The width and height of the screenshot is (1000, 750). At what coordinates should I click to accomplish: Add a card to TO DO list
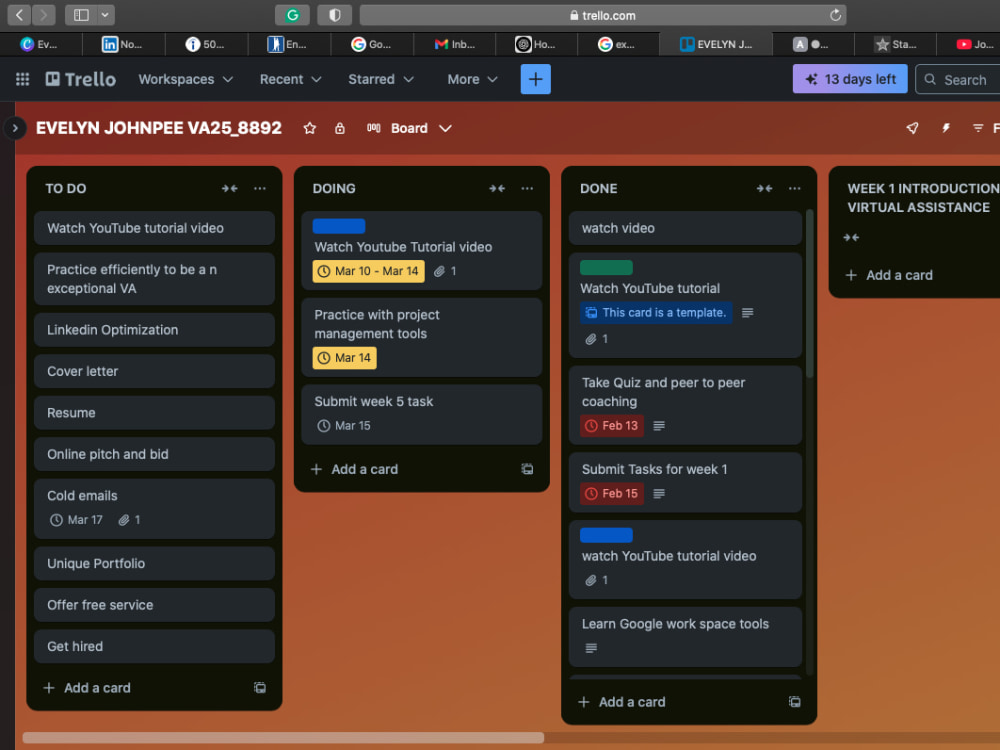point(87,688)
